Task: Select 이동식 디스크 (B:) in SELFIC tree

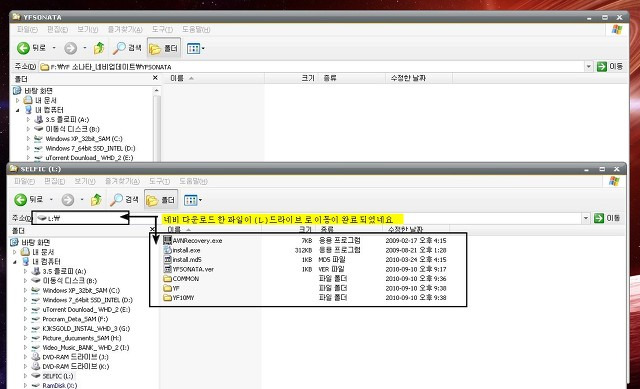Action: [x=64, y=281]
